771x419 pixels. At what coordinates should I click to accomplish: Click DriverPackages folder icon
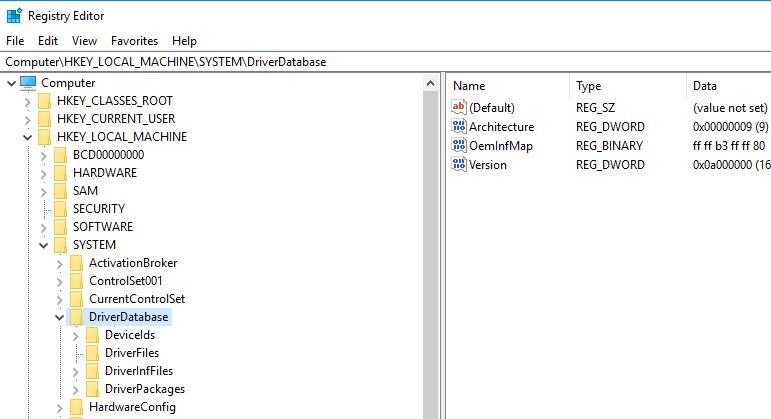tap(92, 389)
